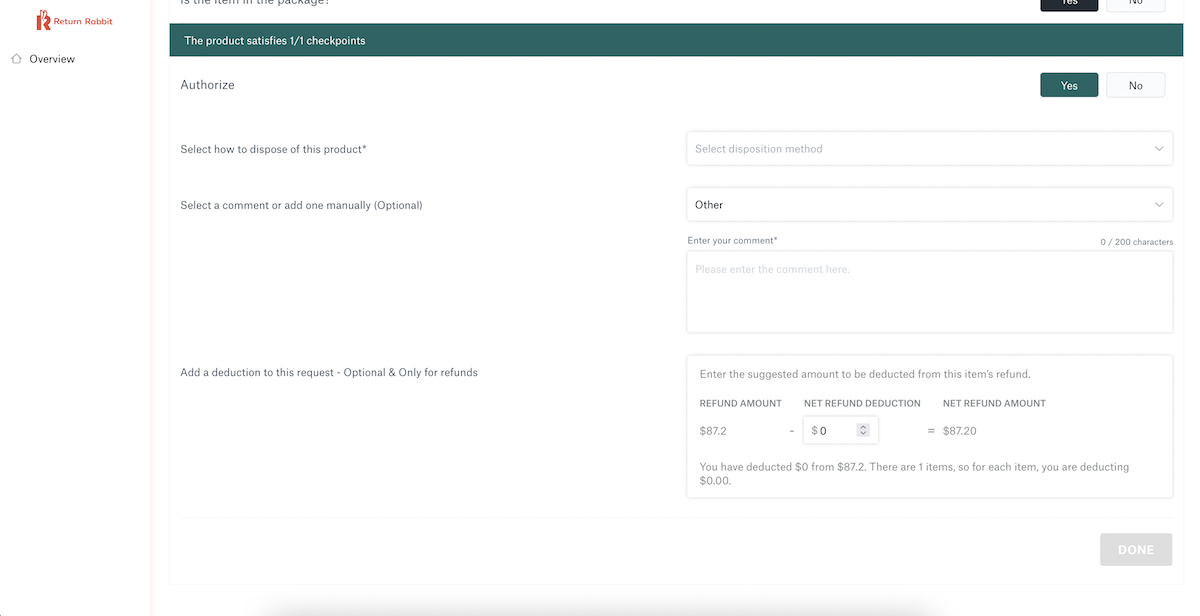1200x616 pixels.
Task: Open the Select disposition method dropdown
Action: coord(929,149)
